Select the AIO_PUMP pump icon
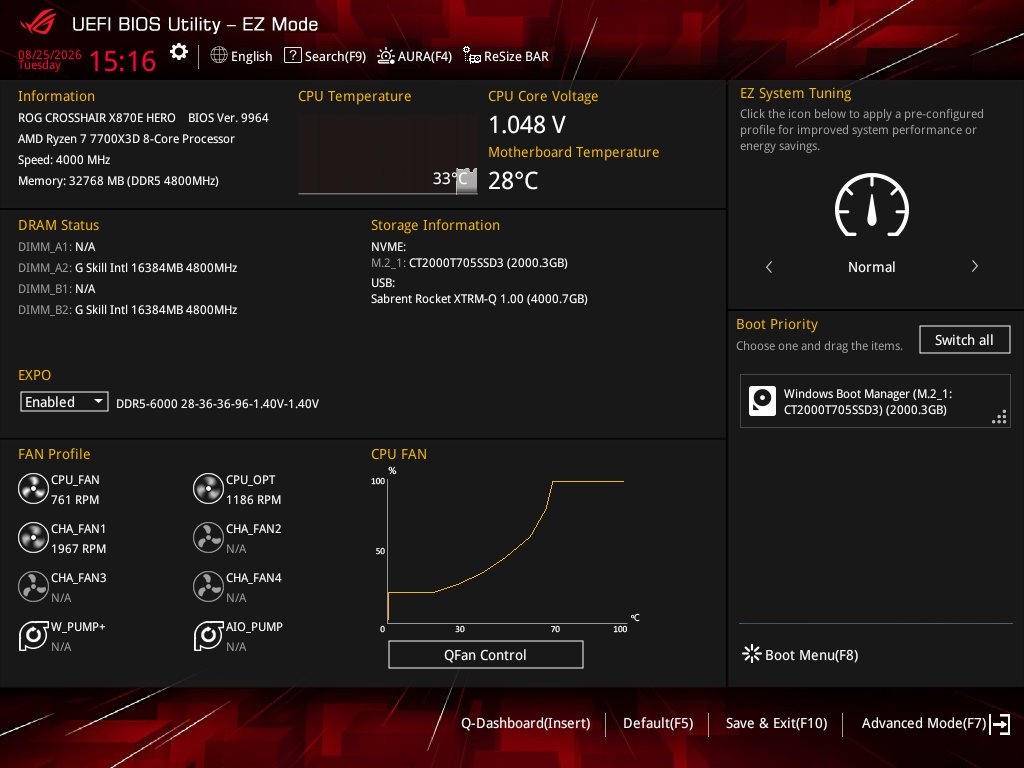 [x=208, y=635]
